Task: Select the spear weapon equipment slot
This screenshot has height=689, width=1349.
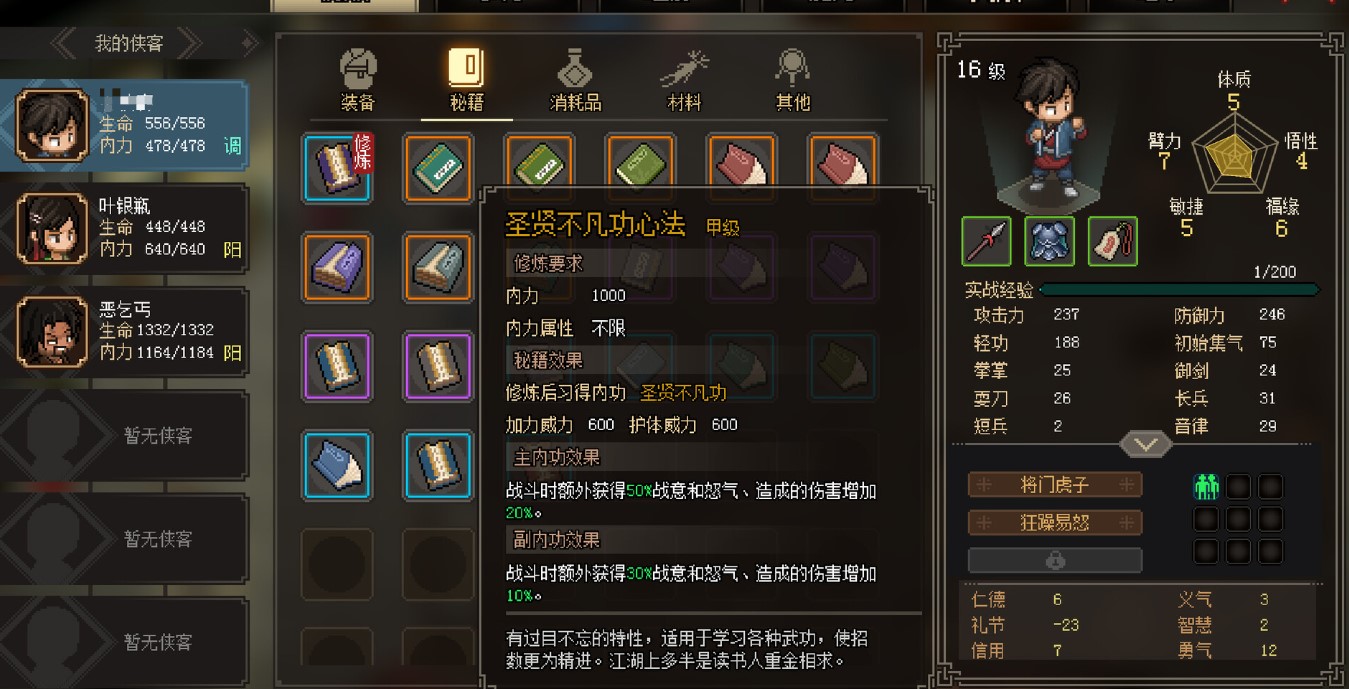Action: 986,241
